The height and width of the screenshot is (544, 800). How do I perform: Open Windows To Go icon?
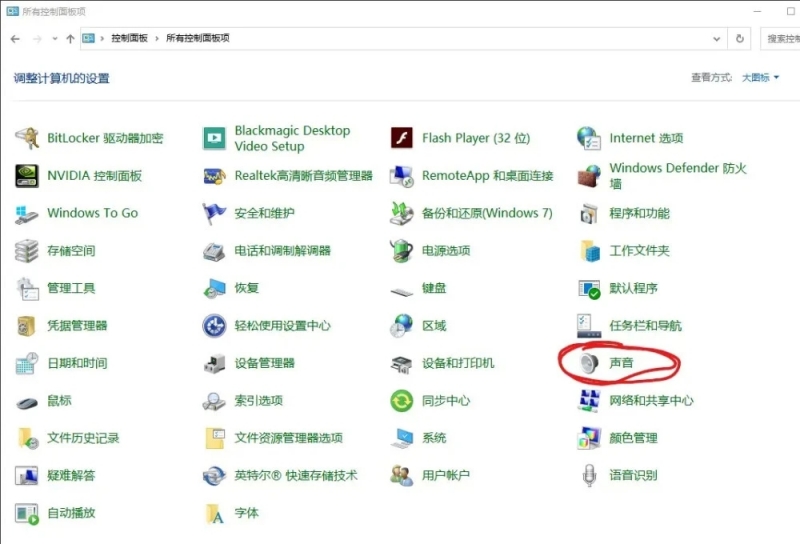click(x=27, y=213)
